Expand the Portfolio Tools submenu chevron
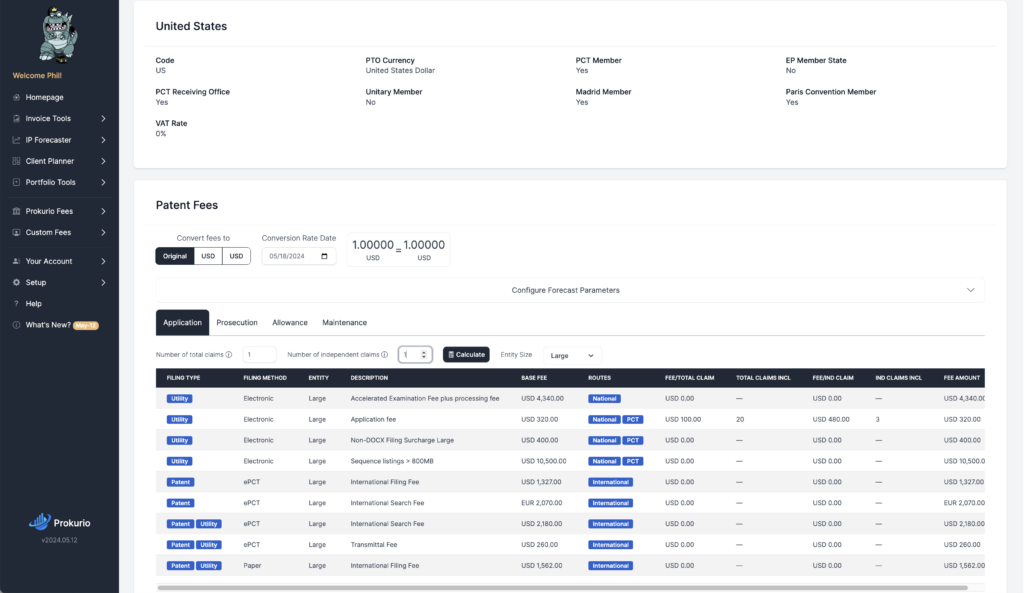The height and width of the screenshot is (593, 1024). coord(103,182)
